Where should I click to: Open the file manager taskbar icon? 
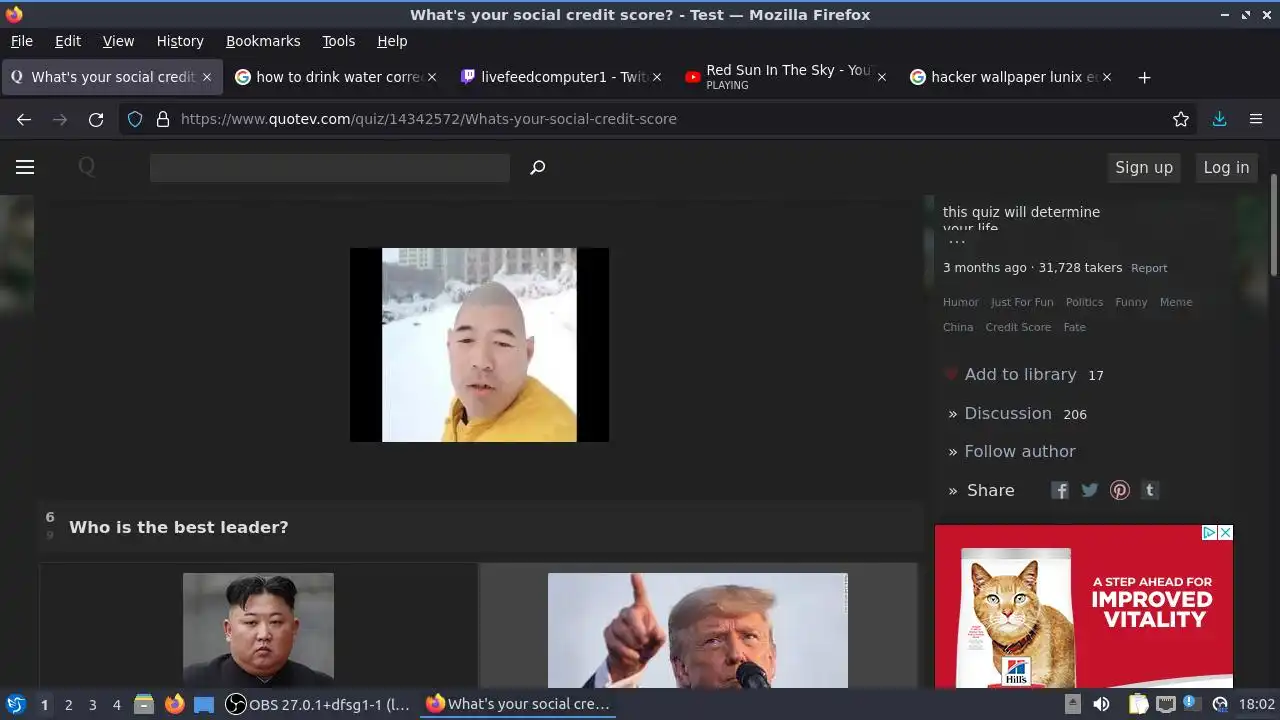pos(144,704)
